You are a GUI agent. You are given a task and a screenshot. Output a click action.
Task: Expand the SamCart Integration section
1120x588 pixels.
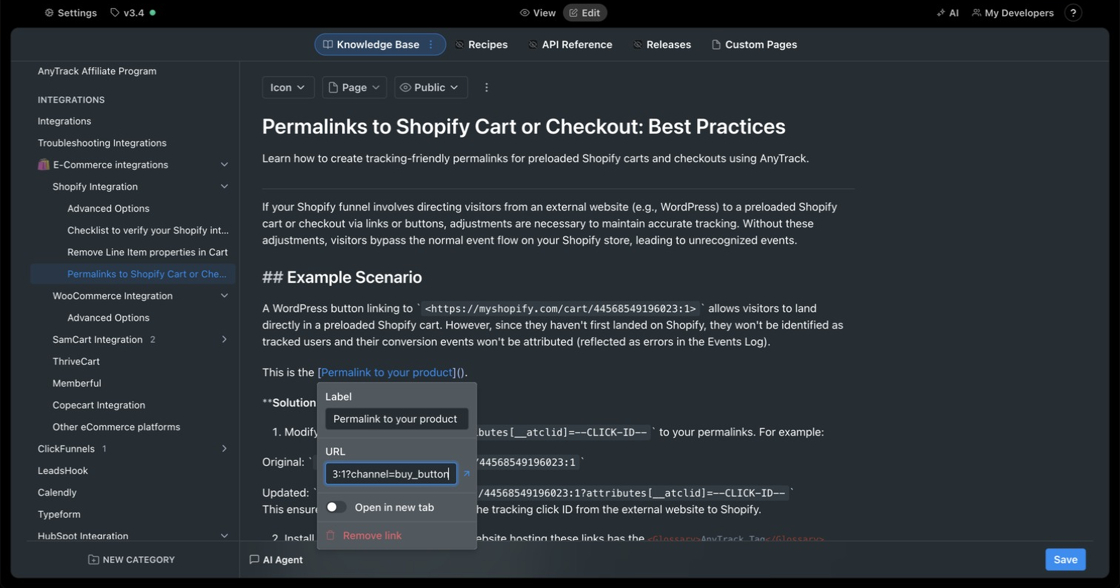224,340
